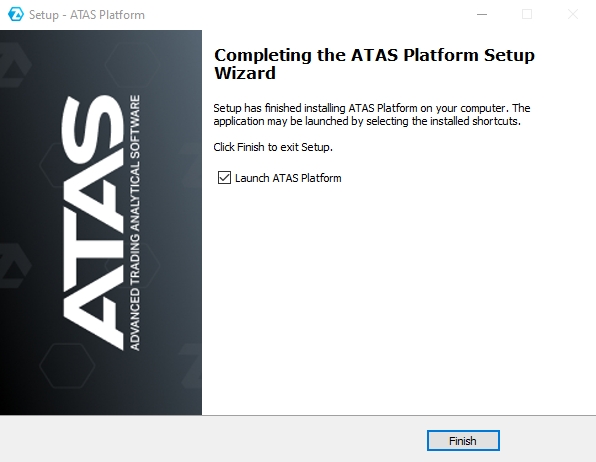Viewport: 596px width, 462px height.
Task: Click the 'Click Finish to exit Setup' text
Action: coord(273,147)
